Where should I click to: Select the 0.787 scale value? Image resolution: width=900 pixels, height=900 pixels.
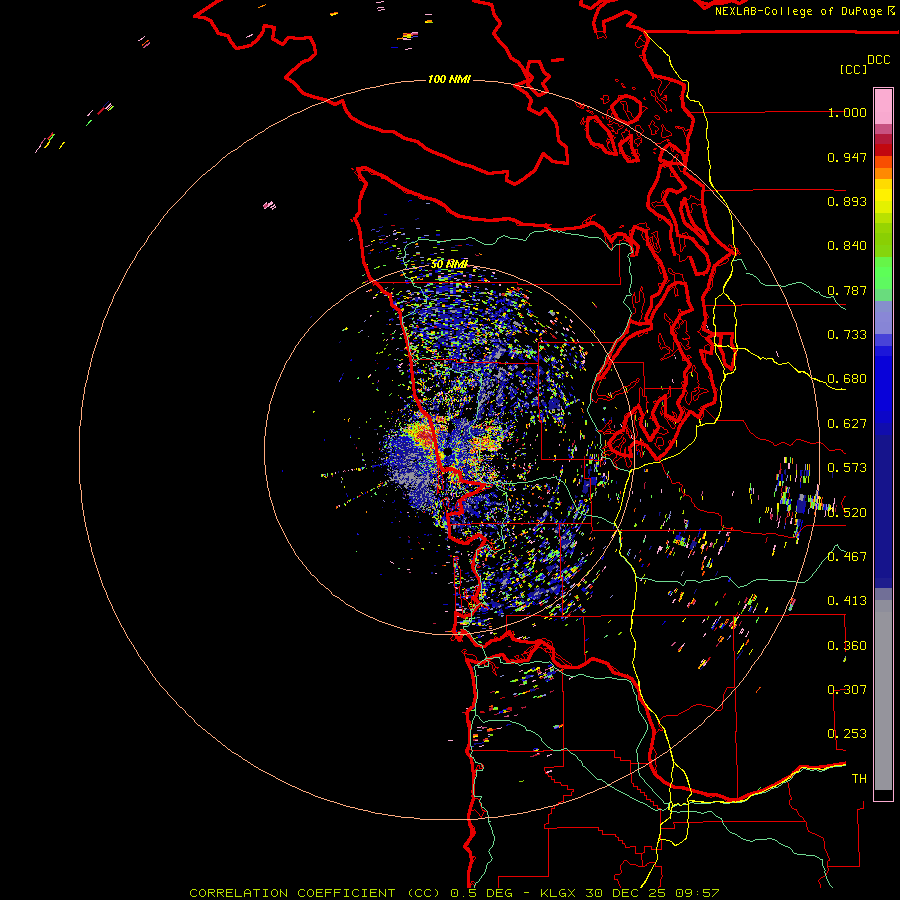pyautogui.click(x=847, y=290)
